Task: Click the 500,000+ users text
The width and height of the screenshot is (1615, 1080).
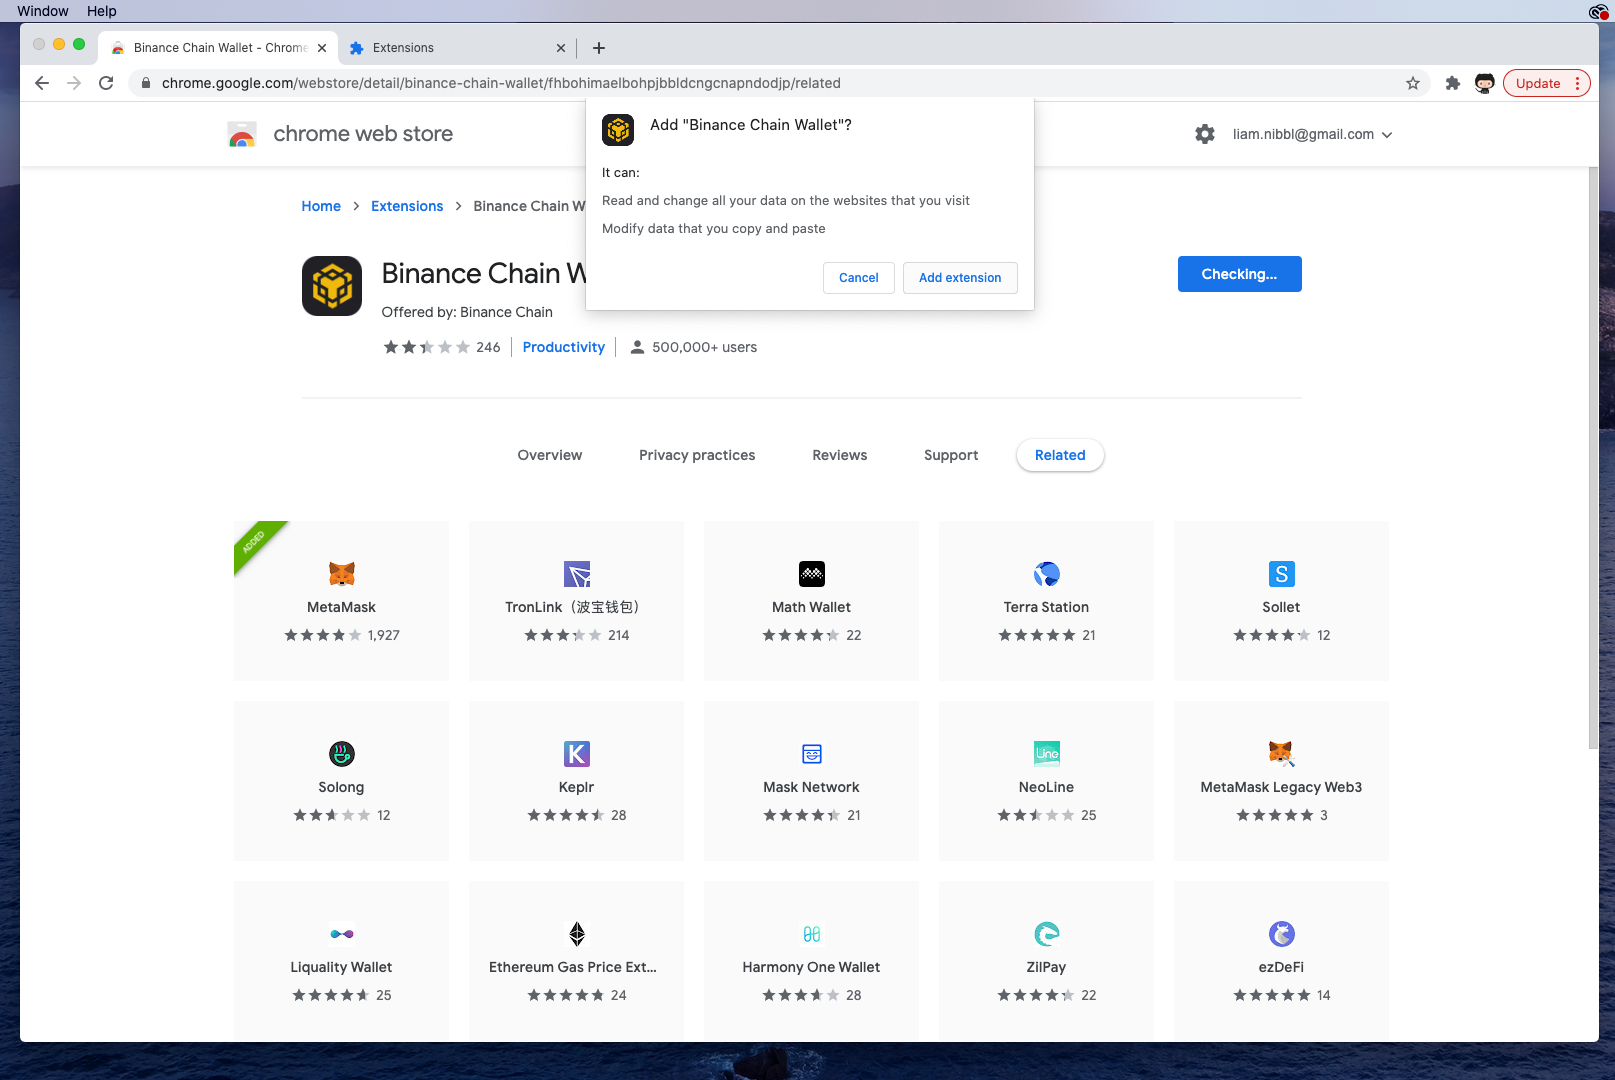Action: click(704, 347)
